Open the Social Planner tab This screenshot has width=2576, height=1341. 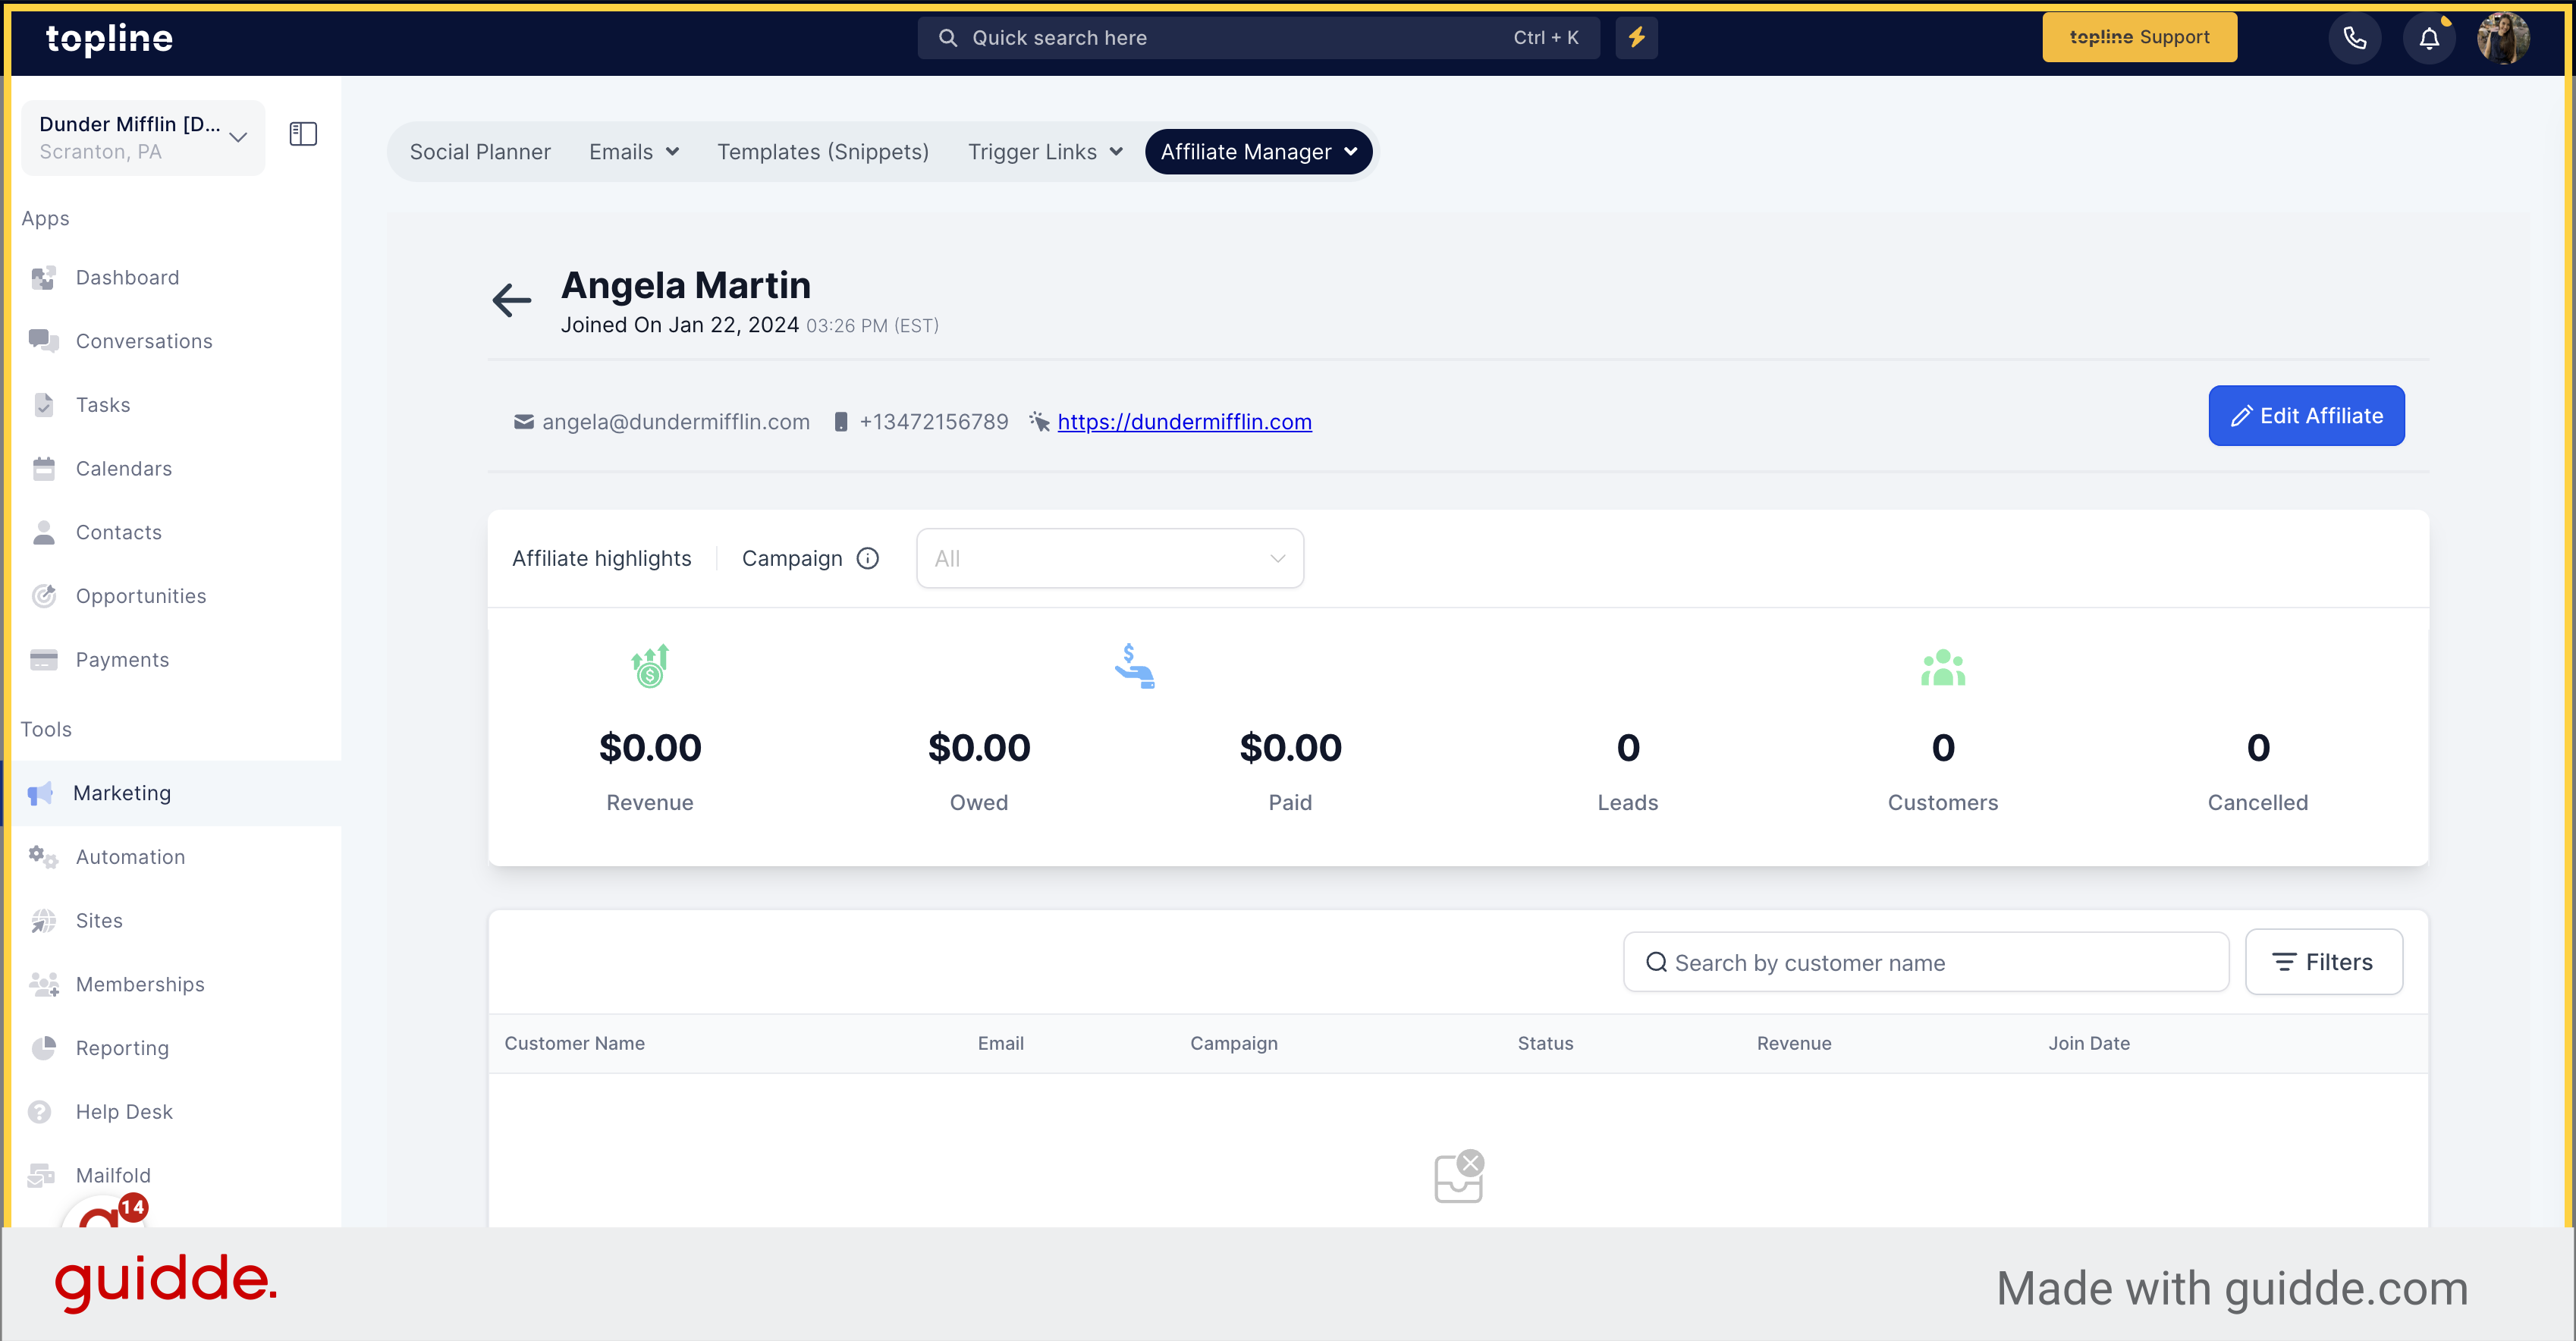pyautogui.click(x=479, y=150)
